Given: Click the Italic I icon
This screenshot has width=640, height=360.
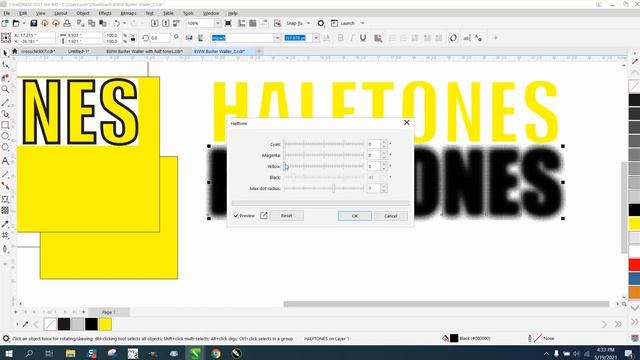Looking at the screenshot, I should click(351, 38).
